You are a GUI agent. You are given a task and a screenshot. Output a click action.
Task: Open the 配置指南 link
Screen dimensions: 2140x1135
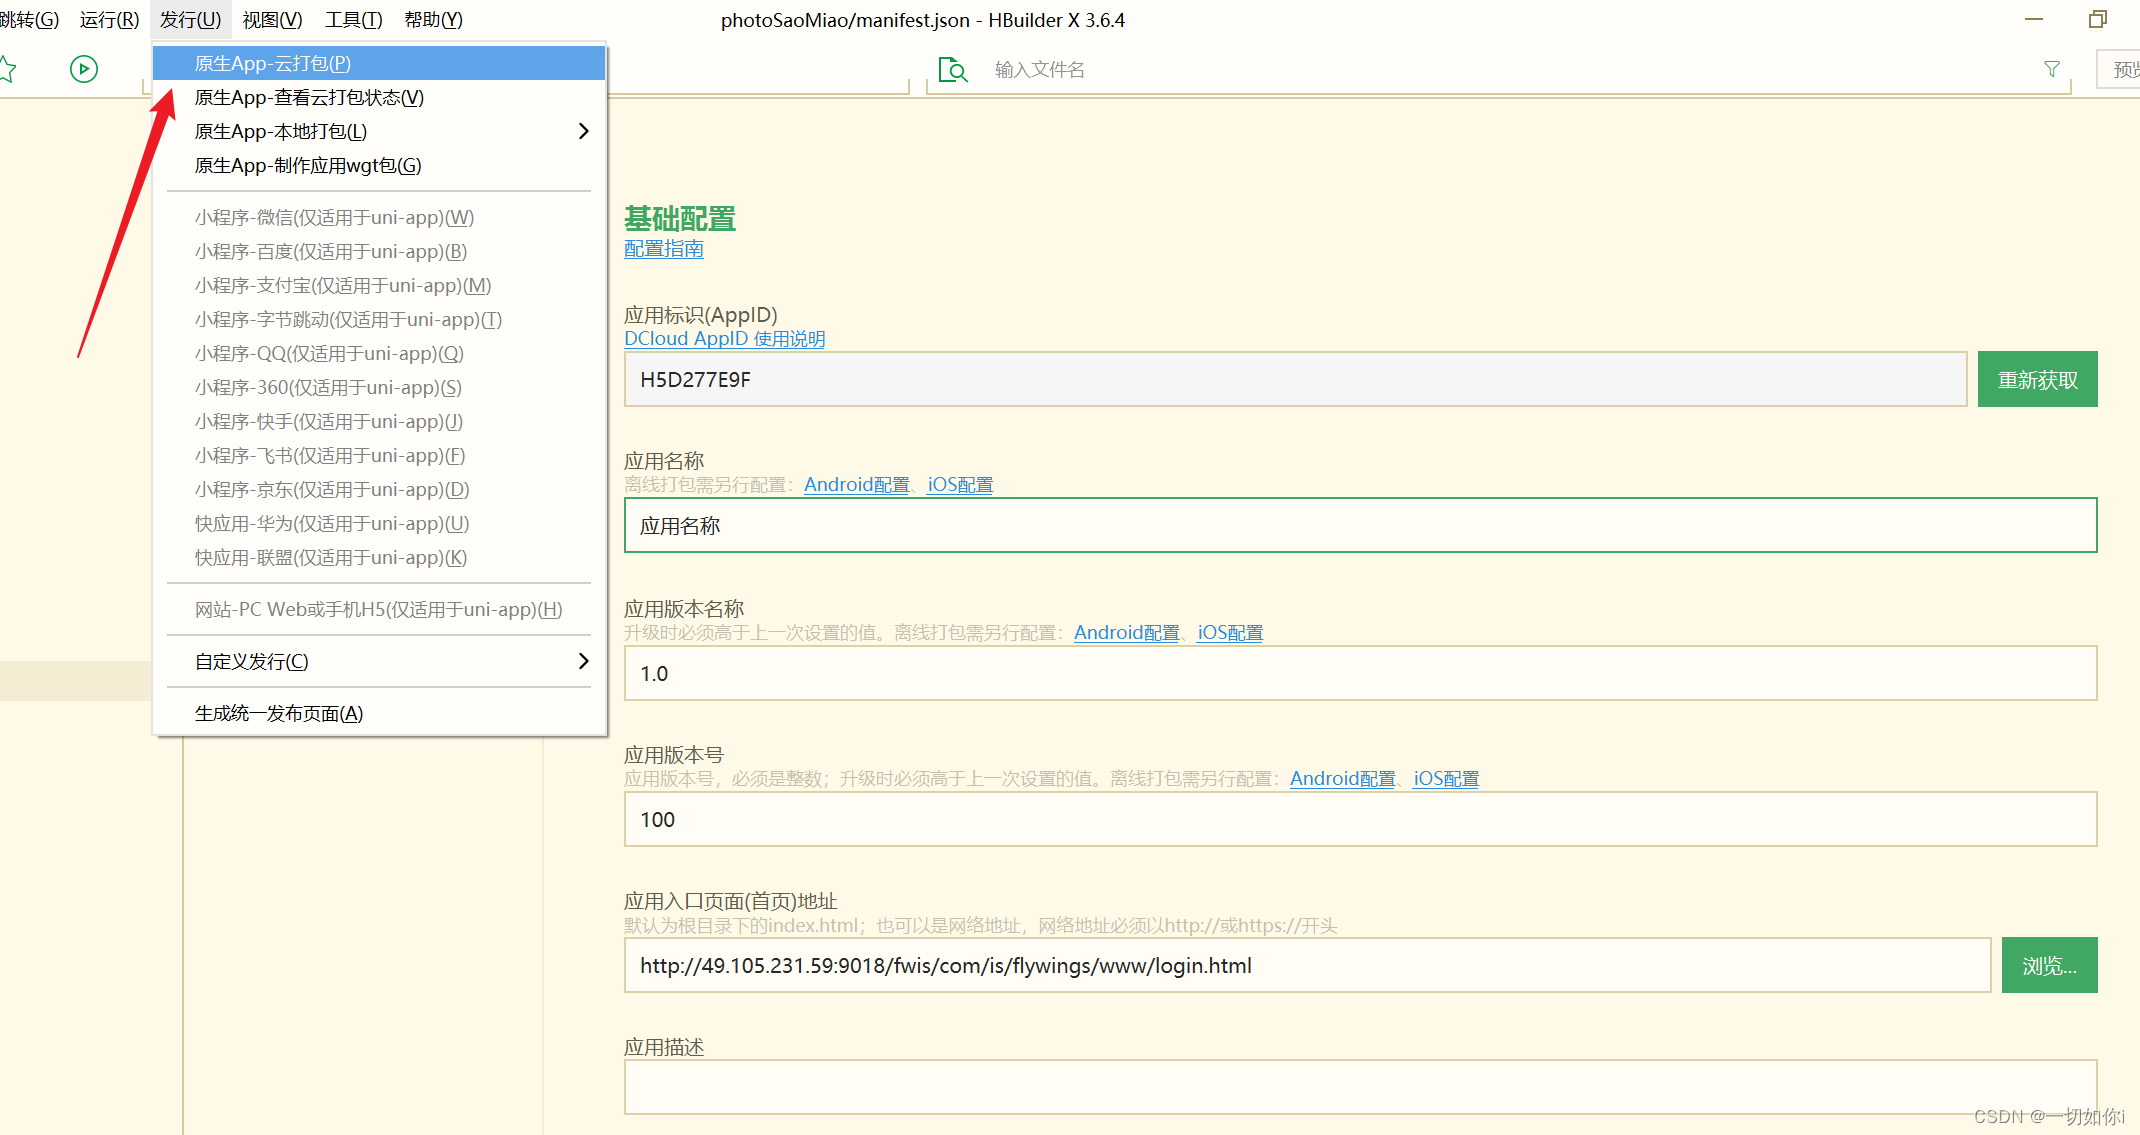[x=664, y=249]
